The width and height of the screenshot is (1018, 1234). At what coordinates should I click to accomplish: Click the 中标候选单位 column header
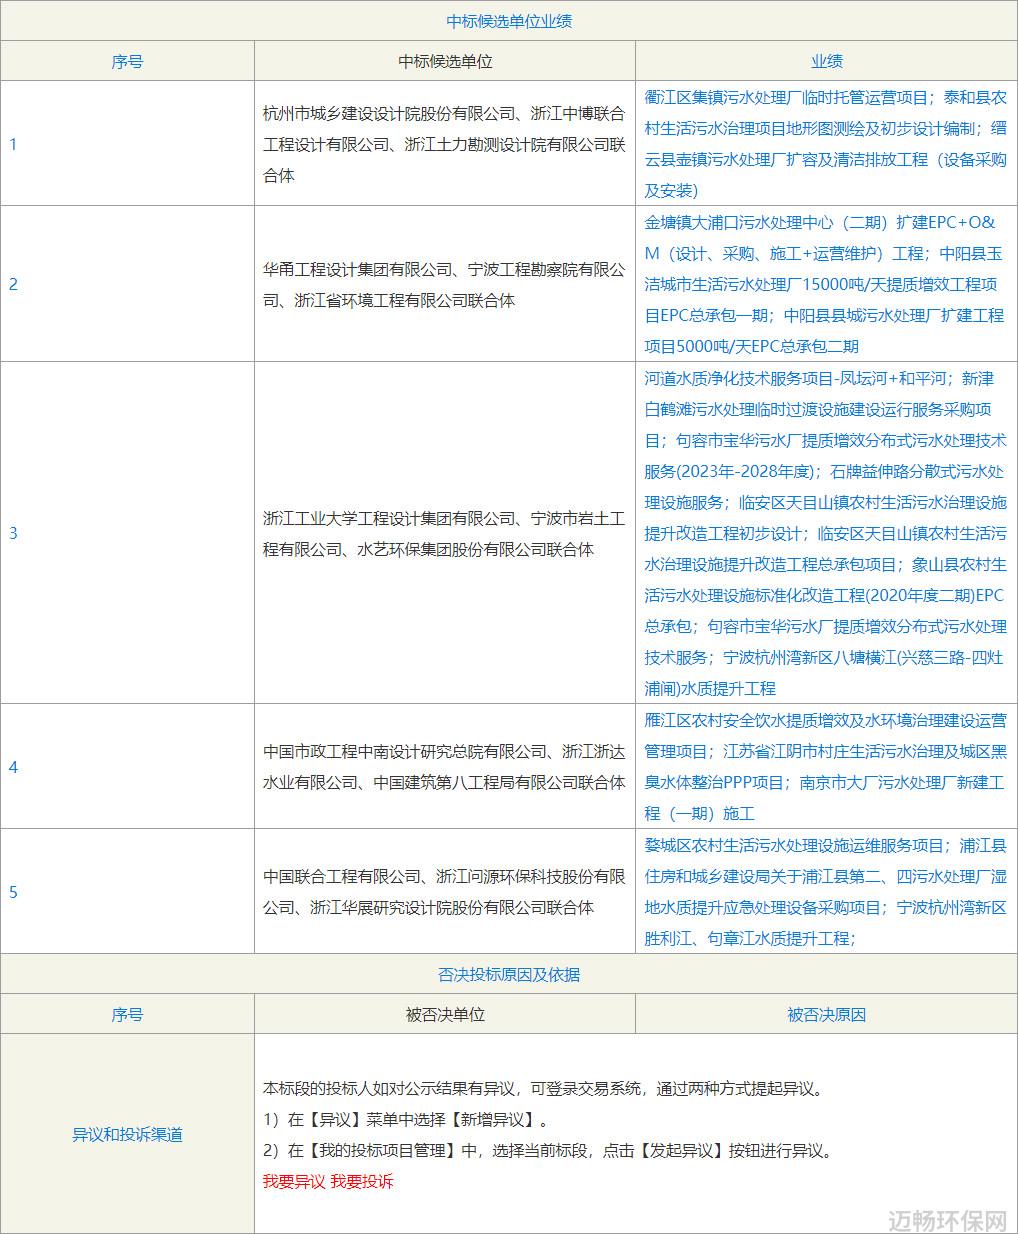click(x=445, y=61)
